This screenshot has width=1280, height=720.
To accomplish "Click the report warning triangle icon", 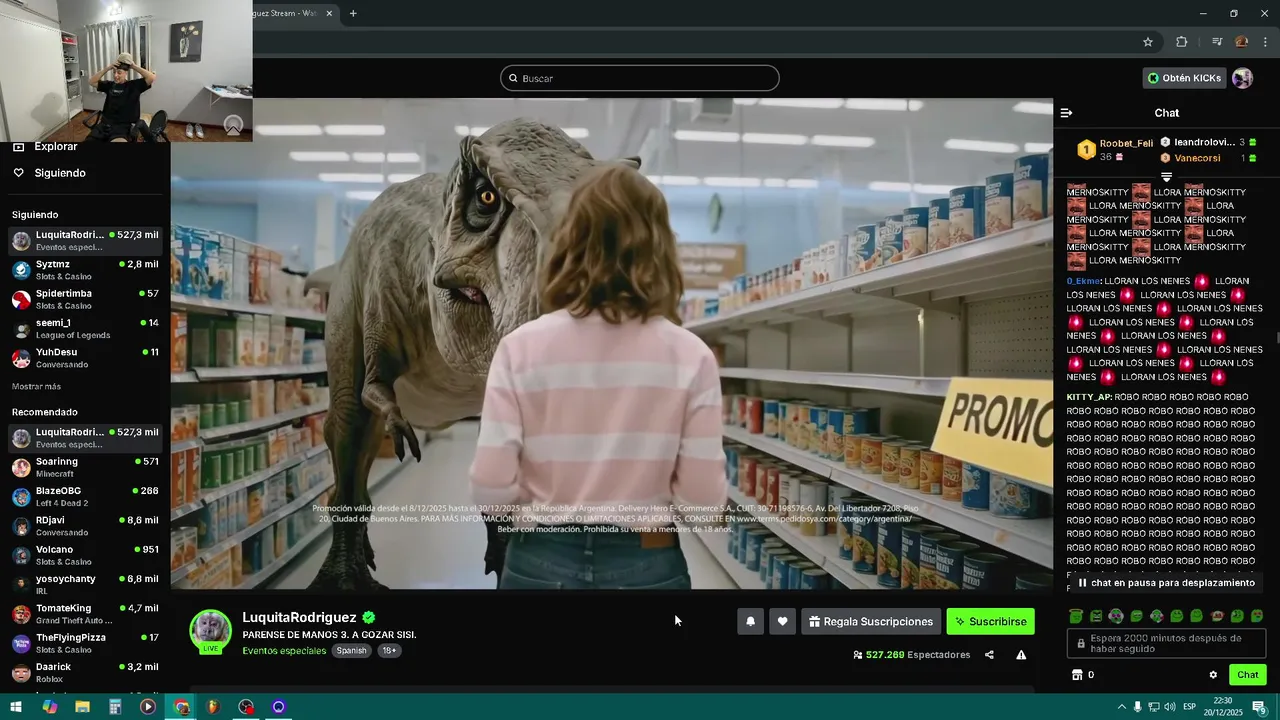I will 1021,655.
